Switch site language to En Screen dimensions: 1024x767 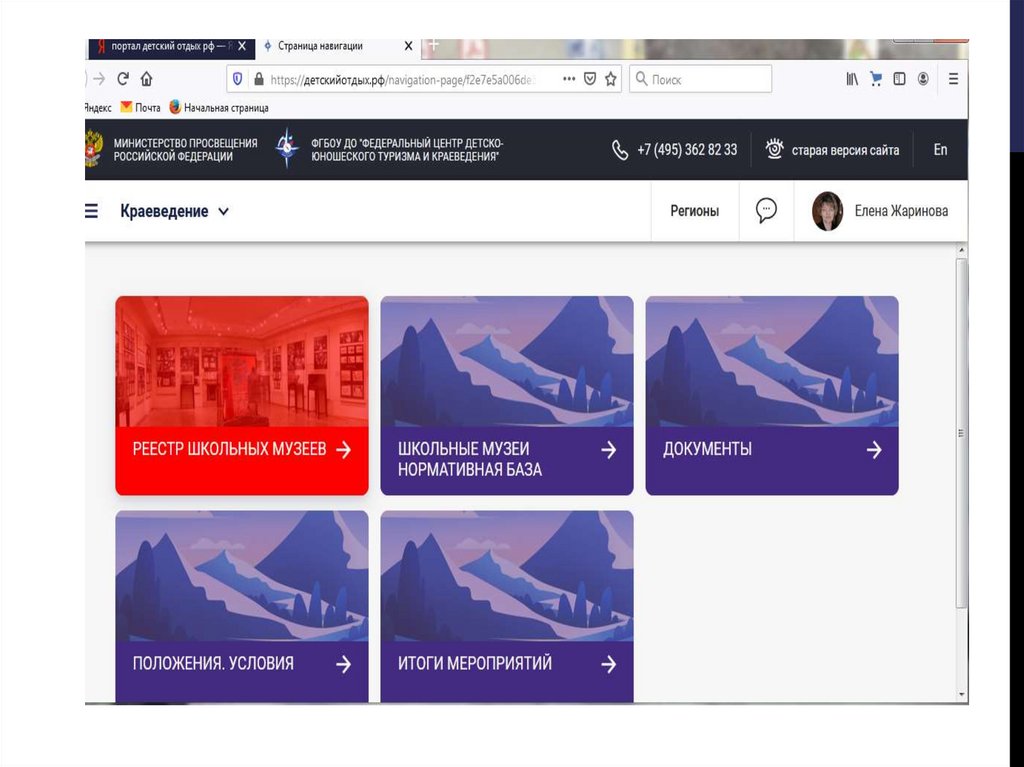coord(940,150)
